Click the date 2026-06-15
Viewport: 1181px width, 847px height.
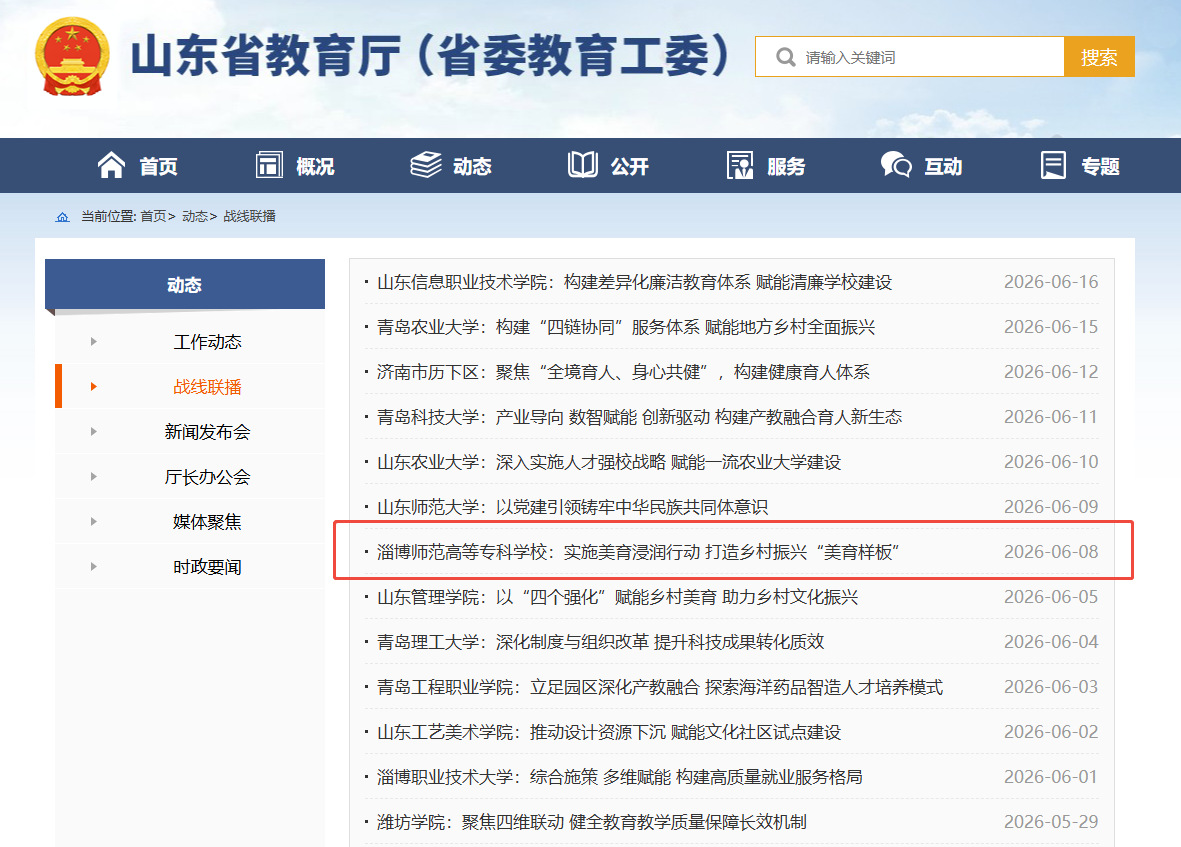[1051, 327]
